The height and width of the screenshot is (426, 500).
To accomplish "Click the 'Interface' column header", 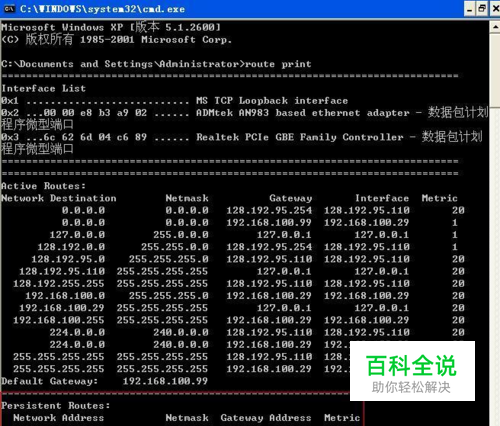I will pos(382,198).
